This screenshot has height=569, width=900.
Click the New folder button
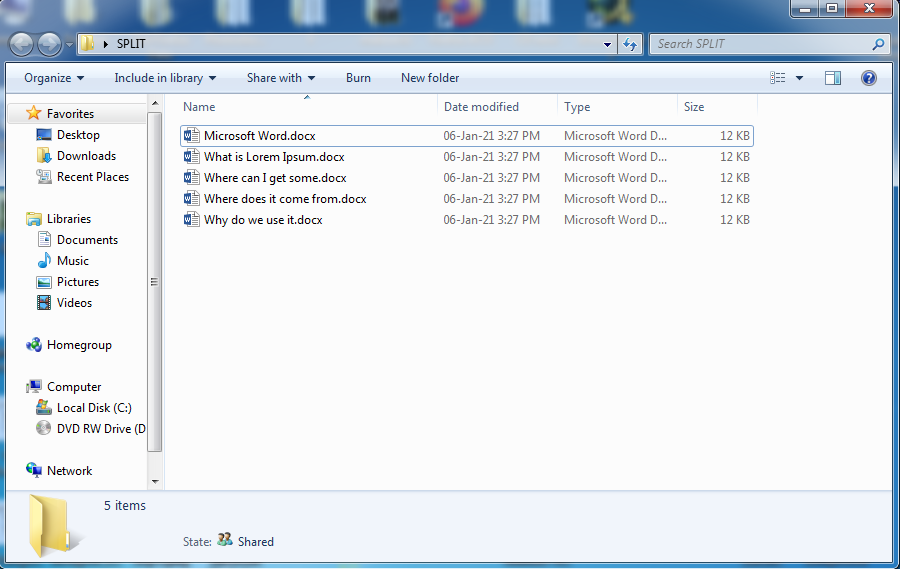tap(430, 78)
